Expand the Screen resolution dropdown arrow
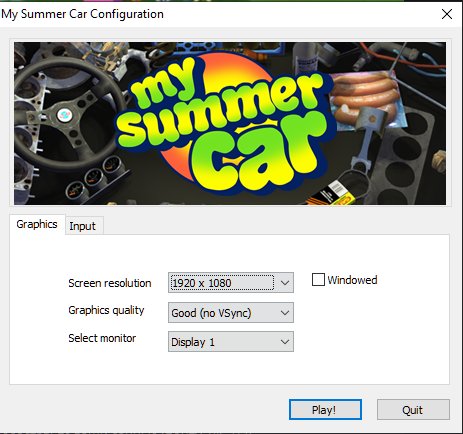The image size is (463, 434). pyautogui.click(x=285, y=283)
